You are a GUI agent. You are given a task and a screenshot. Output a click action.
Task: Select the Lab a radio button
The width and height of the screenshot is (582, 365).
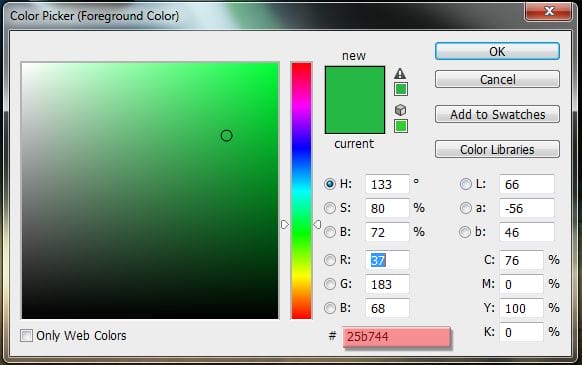point(465,208)
